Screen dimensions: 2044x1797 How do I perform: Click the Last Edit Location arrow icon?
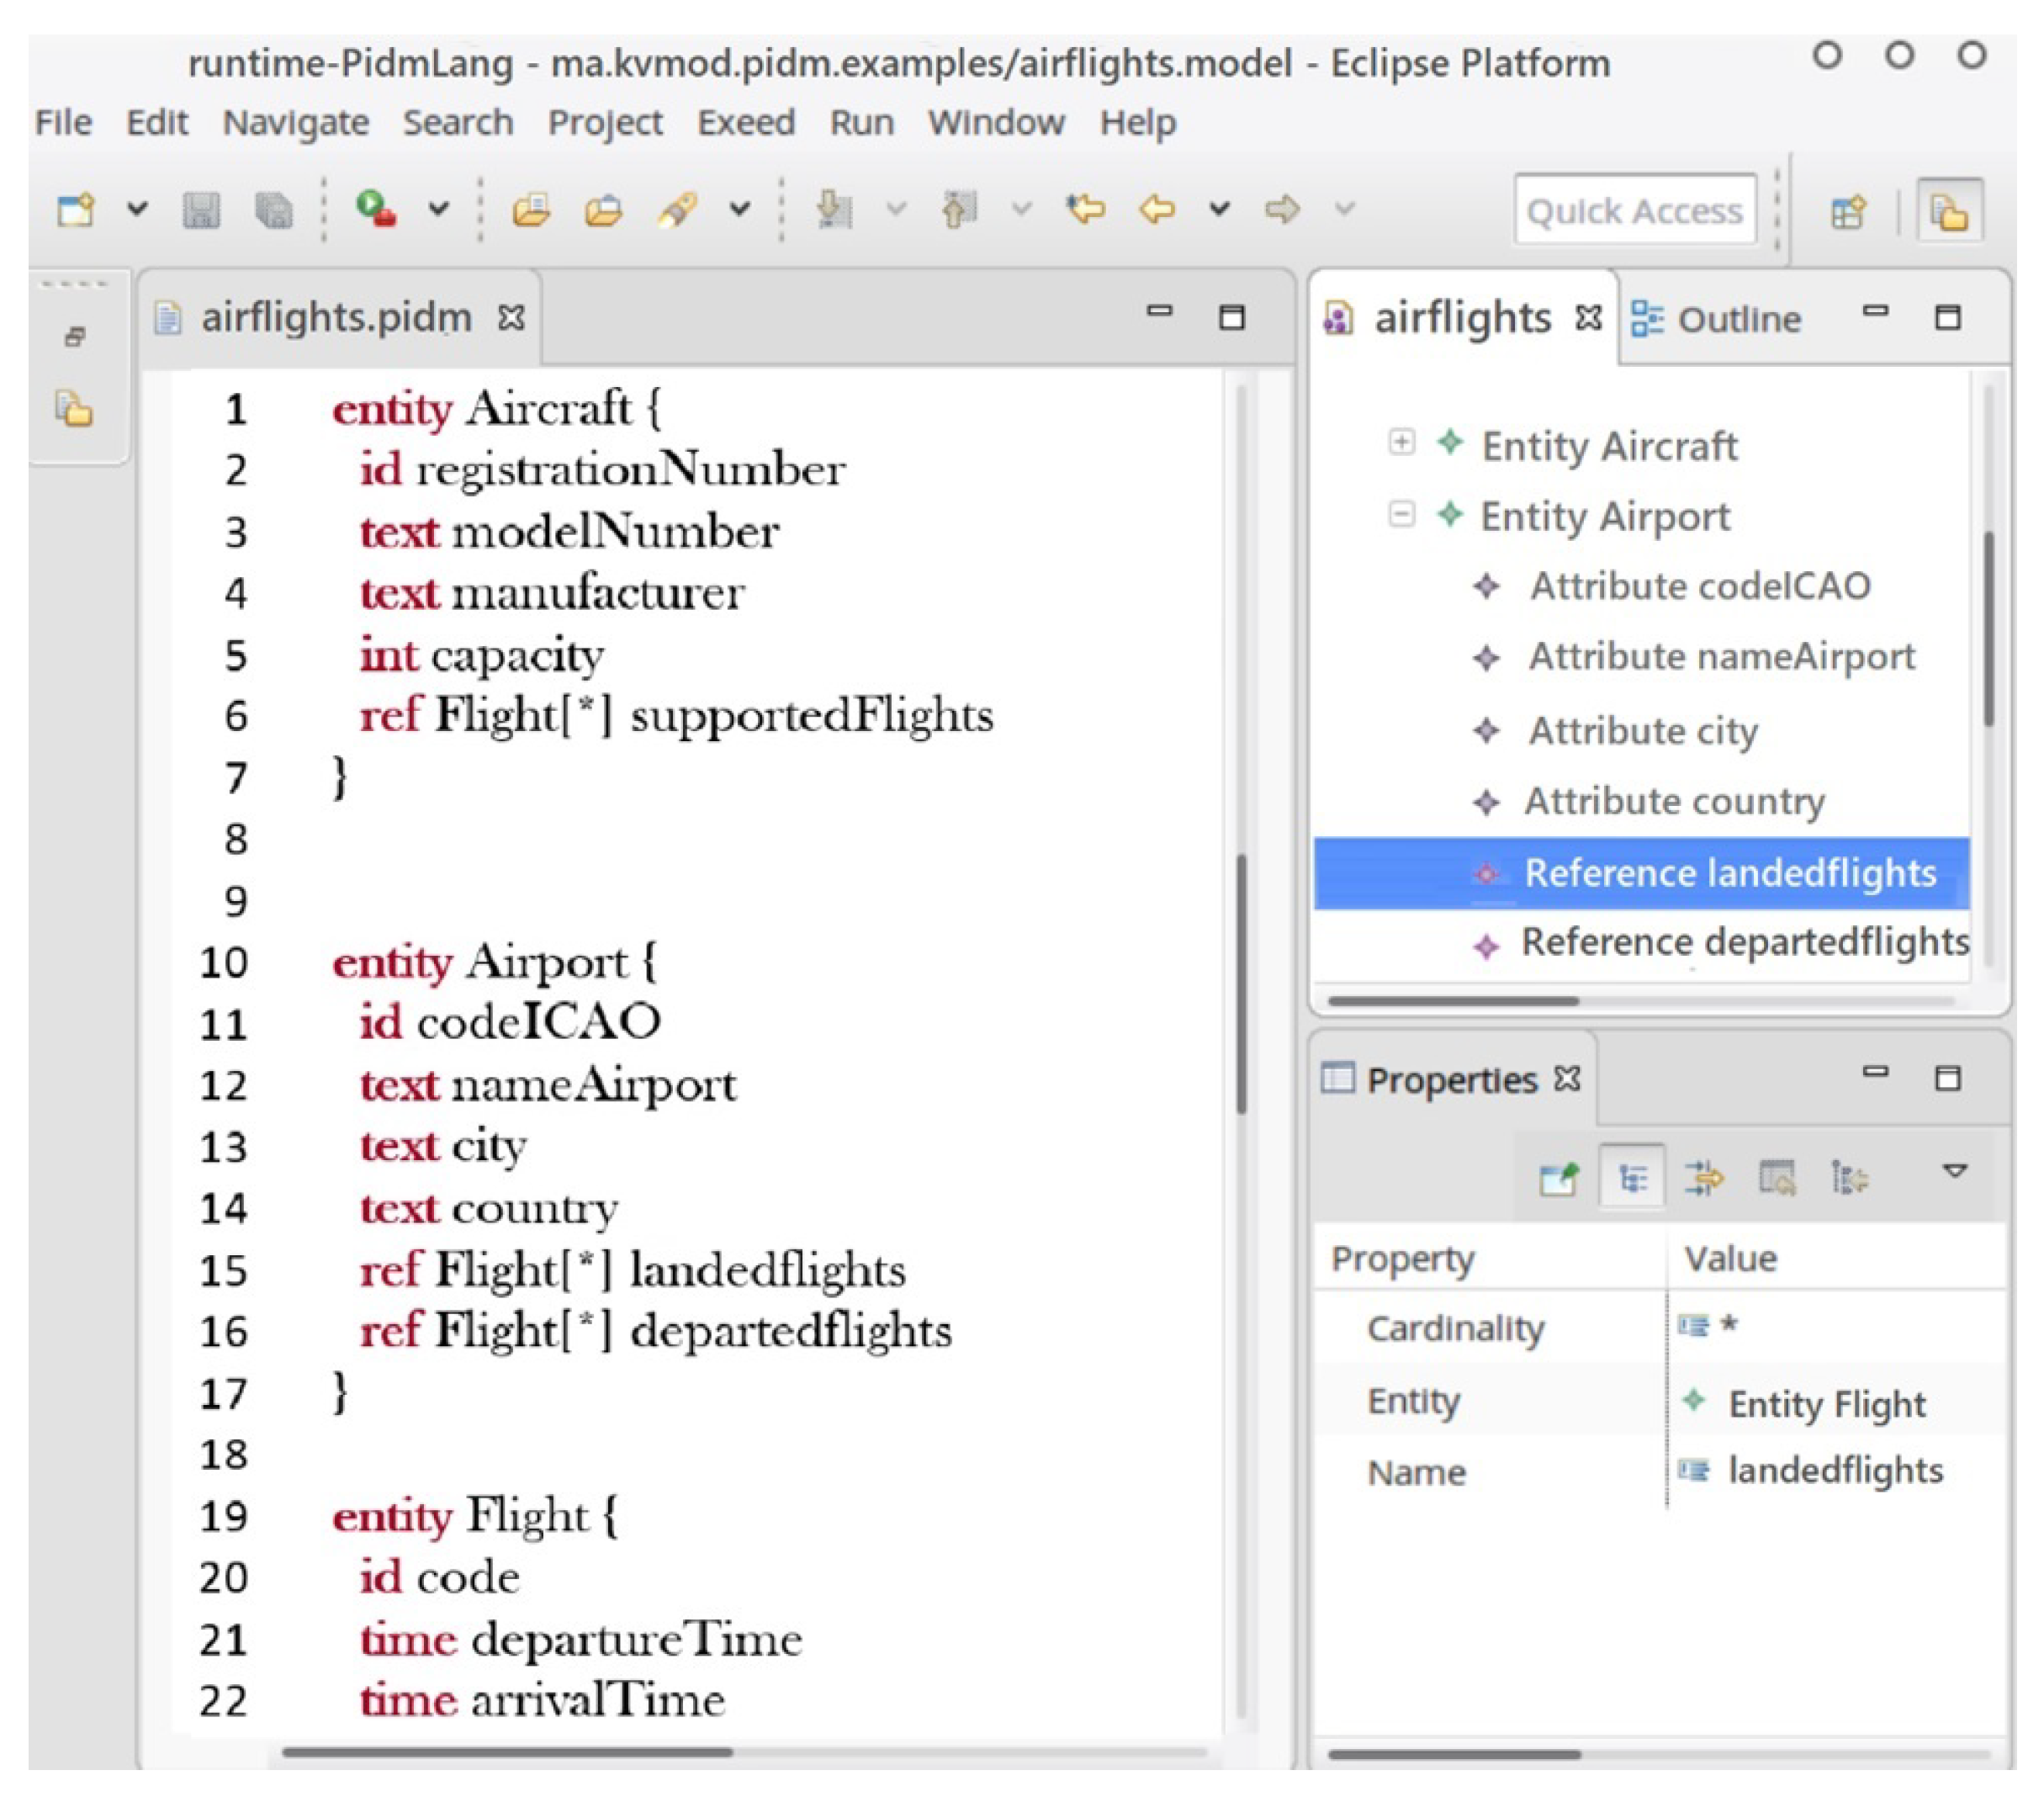[x=1085, y=209]
